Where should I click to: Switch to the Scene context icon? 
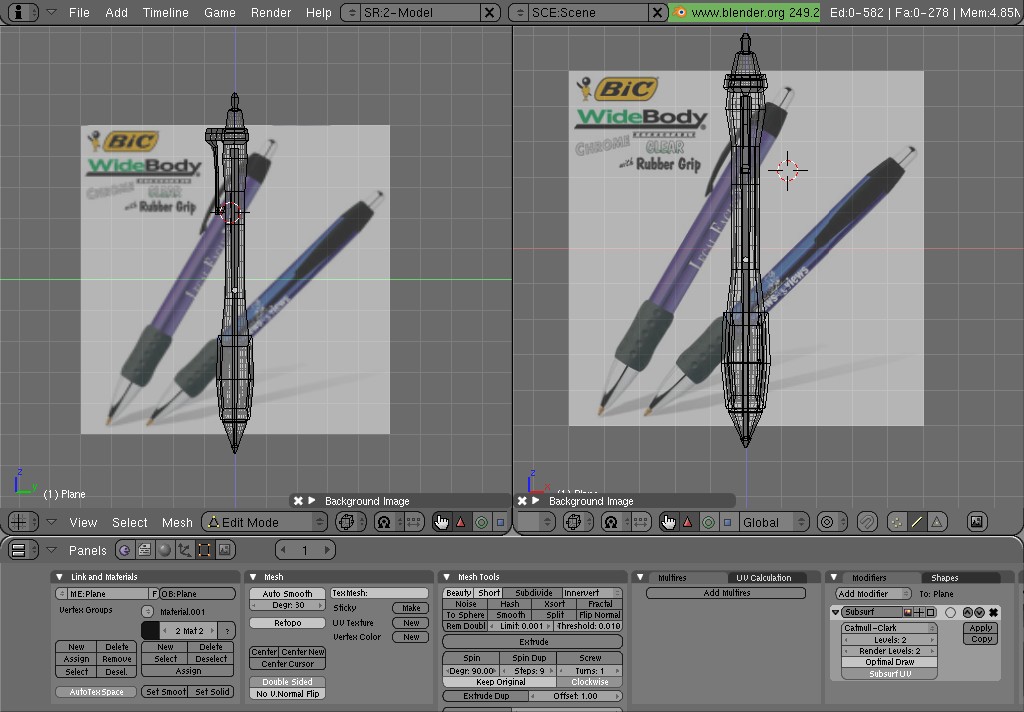[x=225, y=550]
